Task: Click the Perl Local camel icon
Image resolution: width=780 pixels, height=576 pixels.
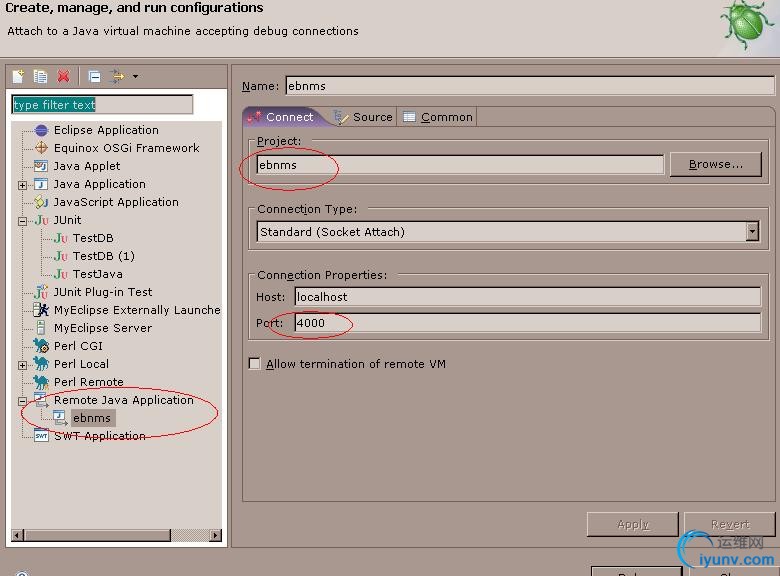Action: tap(41, 364)
